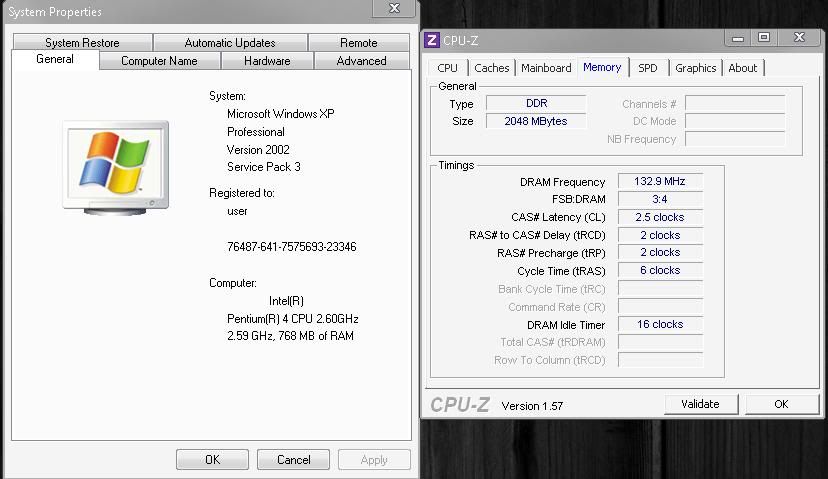Click the DRAM Idle Timer value 16 clocks
The width and height of the screenshot is (828, 479).
pos(660,324)
